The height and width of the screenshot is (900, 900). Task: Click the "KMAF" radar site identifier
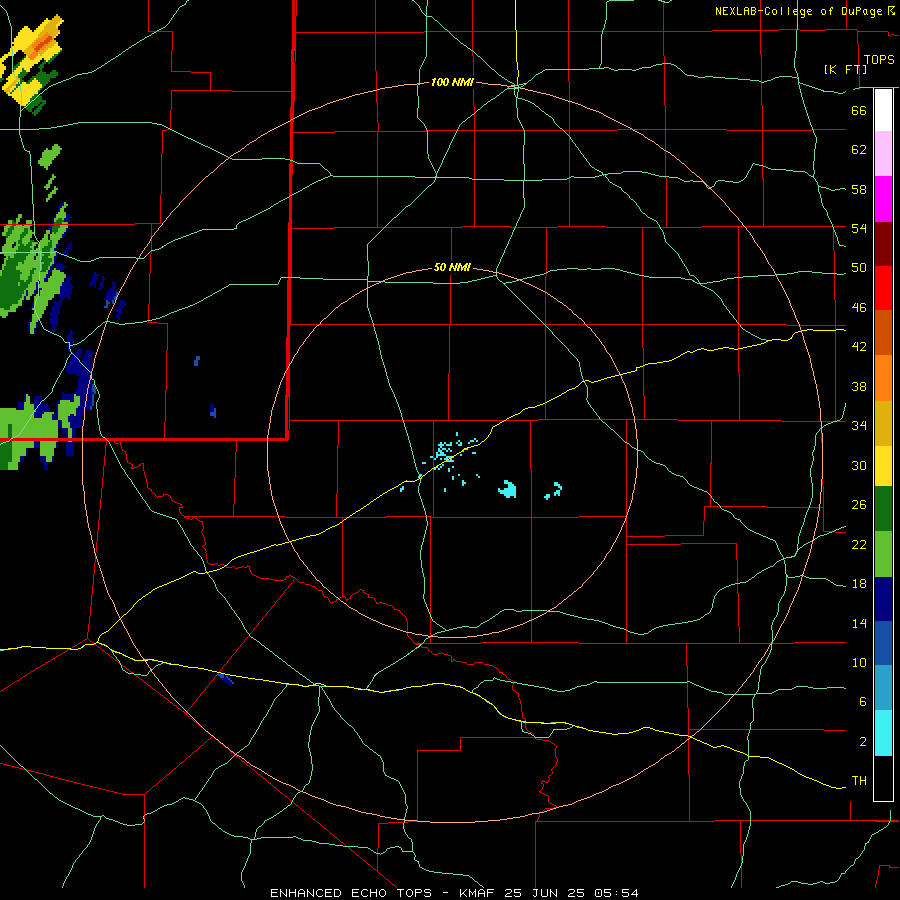pyautogui.click(x=479, y=893)
